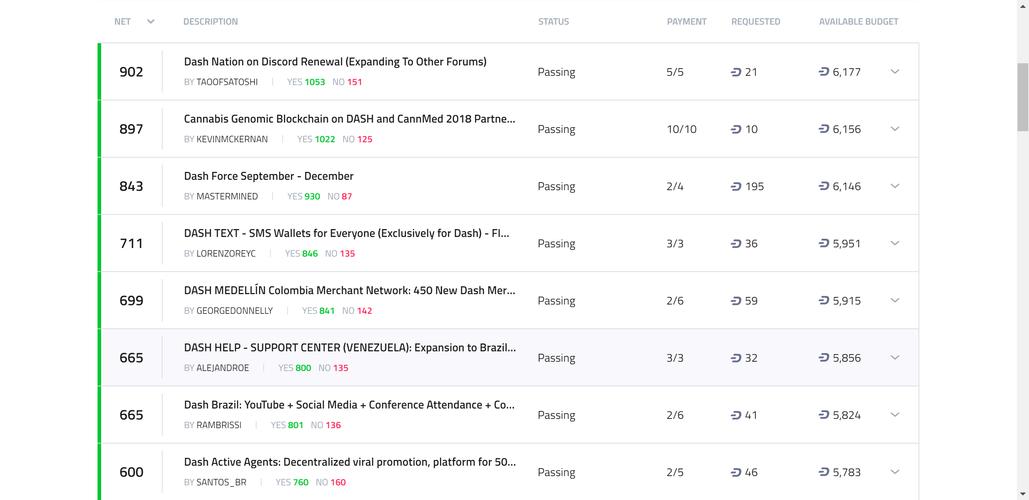
Task: Open Dash Force September - December proposal
Action: tap(268, 176)
